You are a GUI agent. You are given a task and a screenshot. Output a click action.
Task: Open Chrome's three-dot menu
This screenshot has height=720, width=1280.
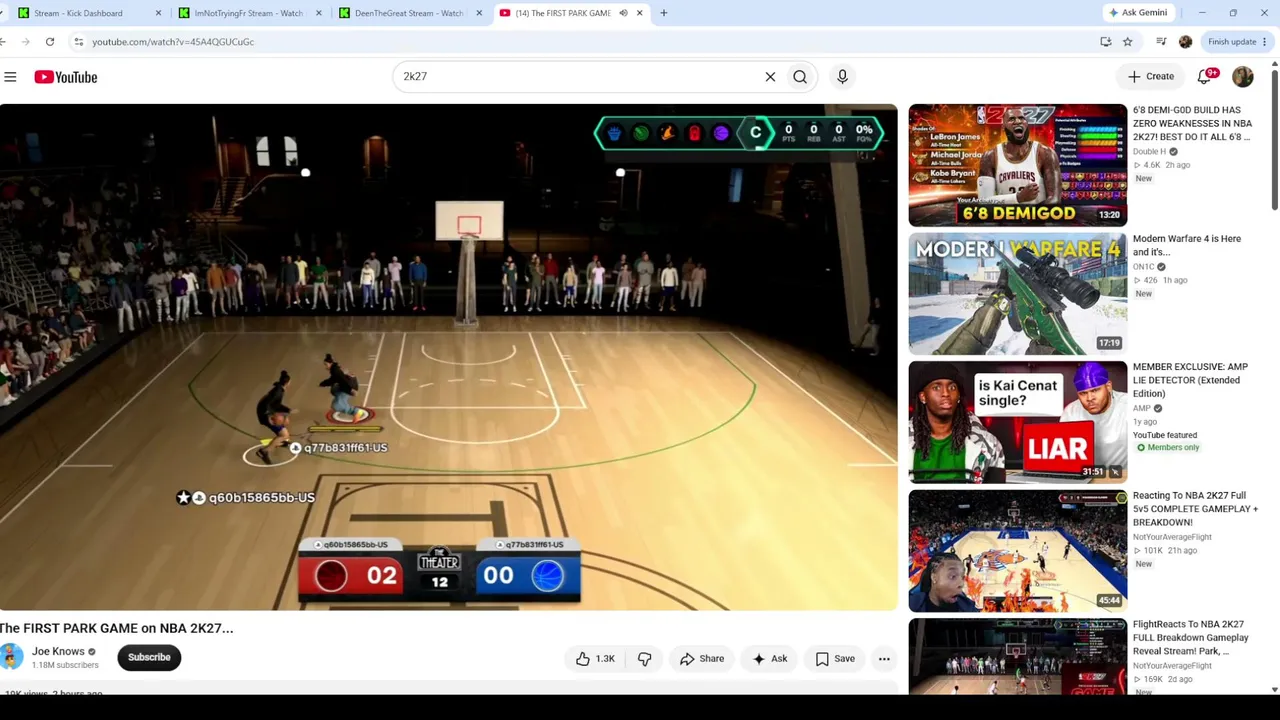click(1265, 42)
